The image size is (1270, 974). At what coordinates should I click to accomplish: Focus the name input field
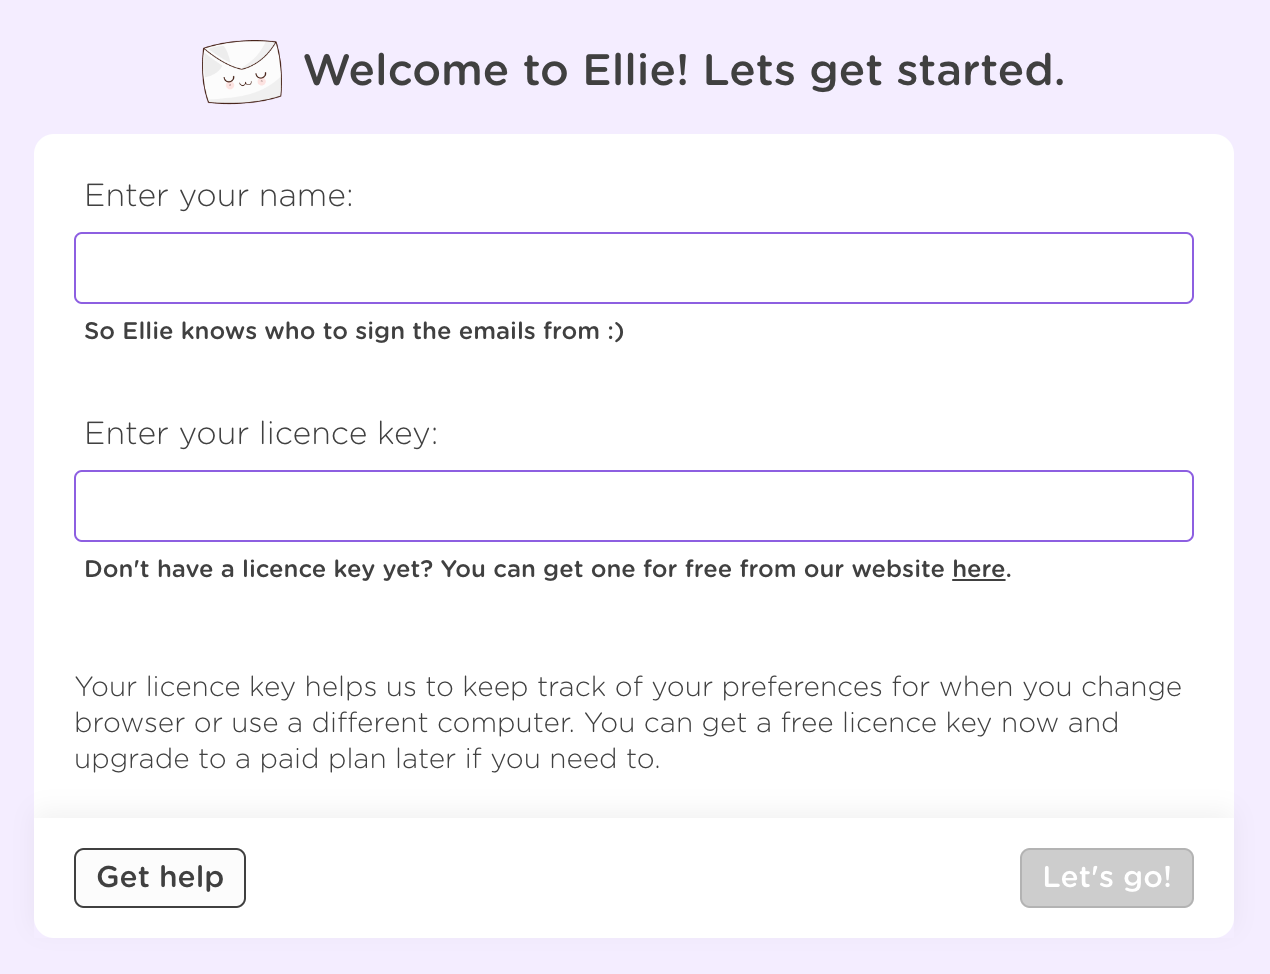pyautogui.click(x=634, y=268)
